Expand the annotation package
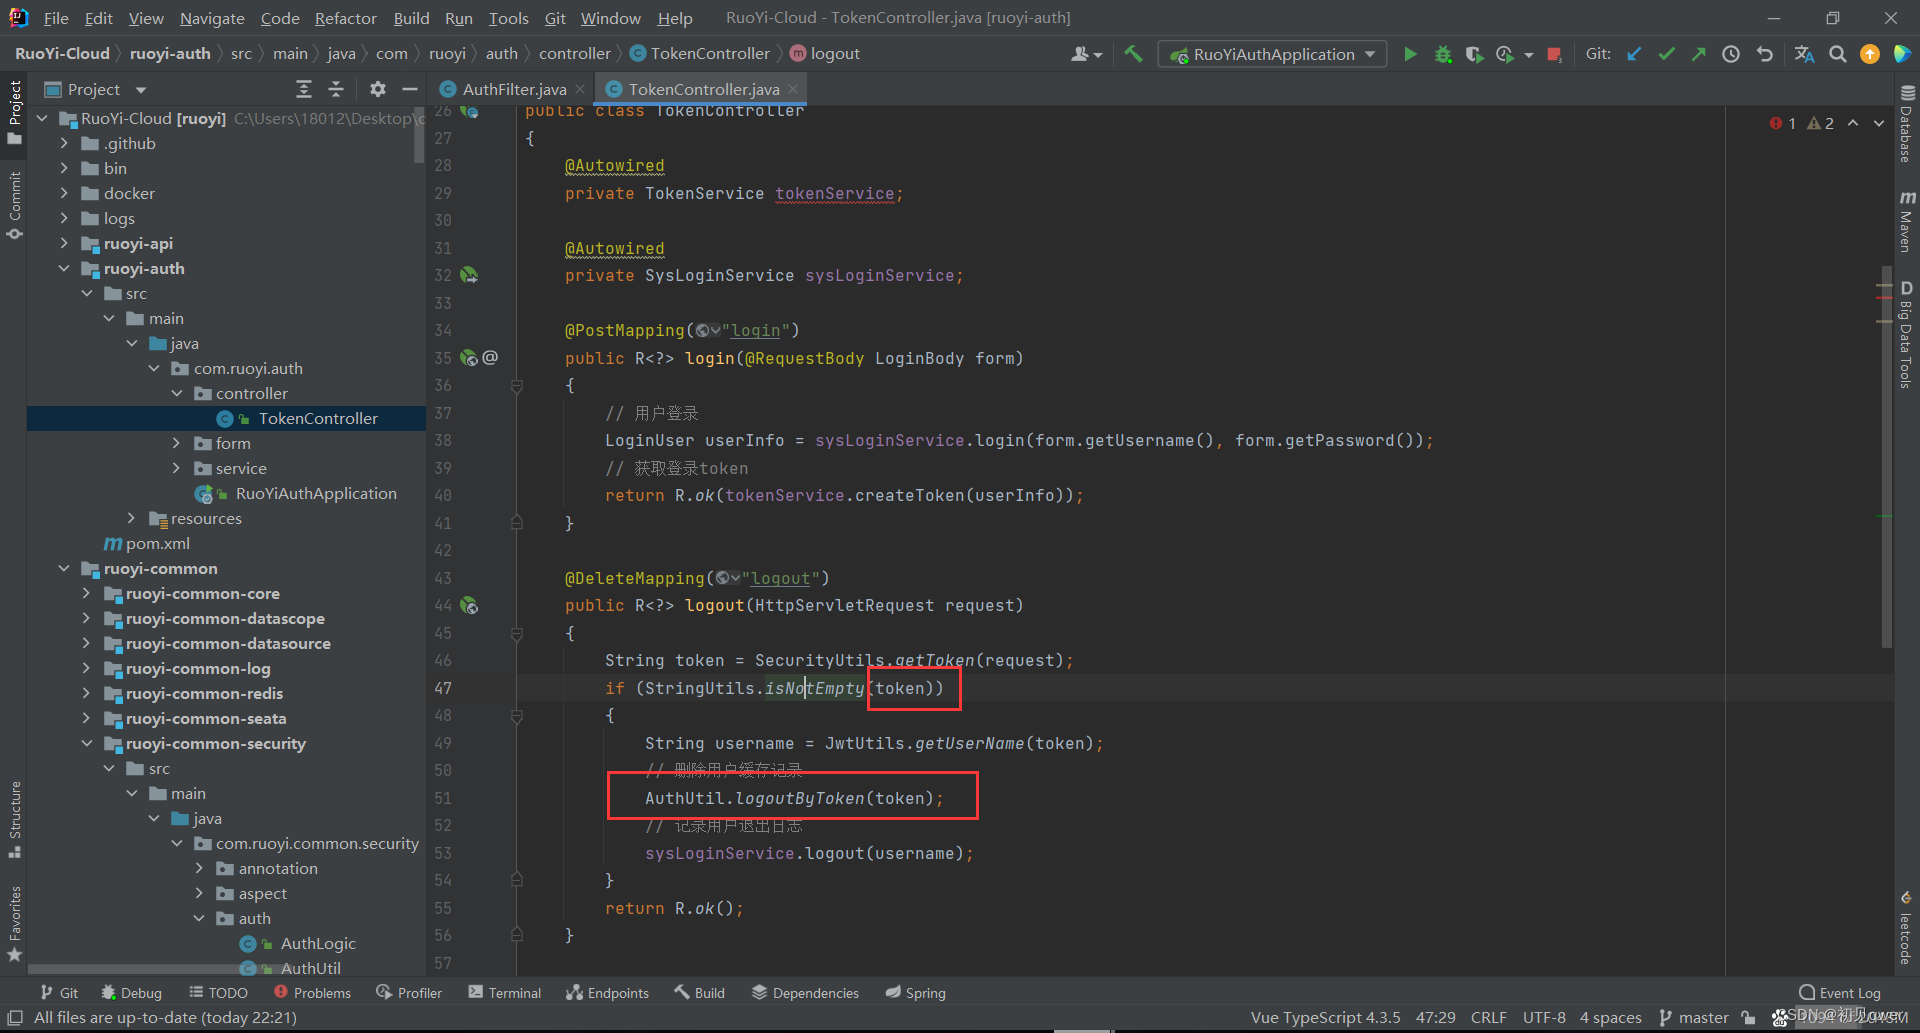The width and height of the screenshot is (1920, 1033). click(199, 868)
